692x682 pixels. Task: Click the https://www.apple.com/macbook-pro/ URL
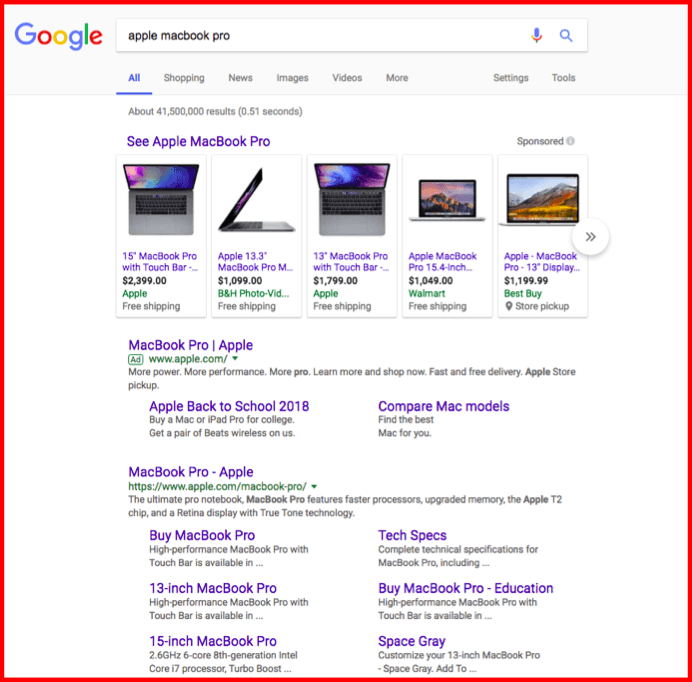click(217, 486)
